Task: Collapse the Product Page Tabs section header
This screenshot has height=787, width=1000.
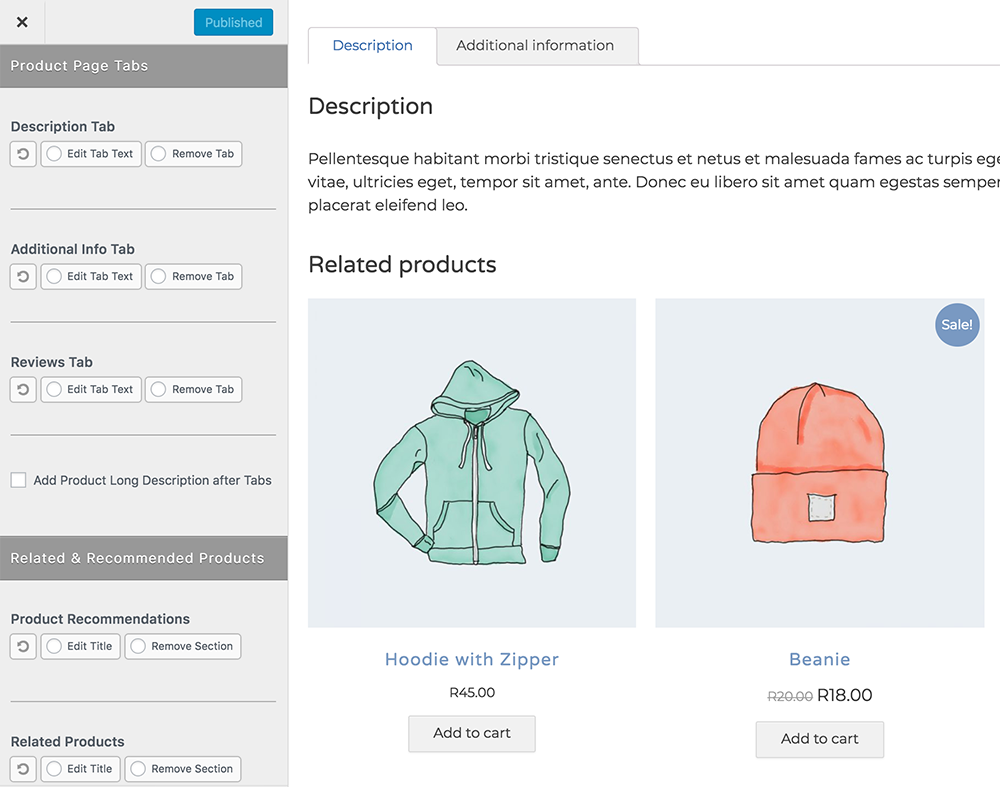Action: tap(144, 66)
